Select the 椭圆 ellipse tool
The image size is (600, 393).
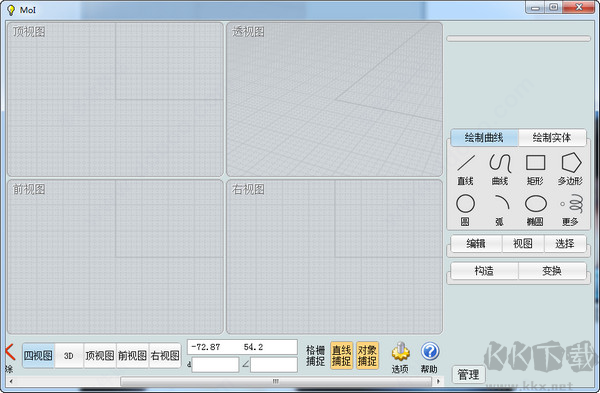[x=535, y=210]
